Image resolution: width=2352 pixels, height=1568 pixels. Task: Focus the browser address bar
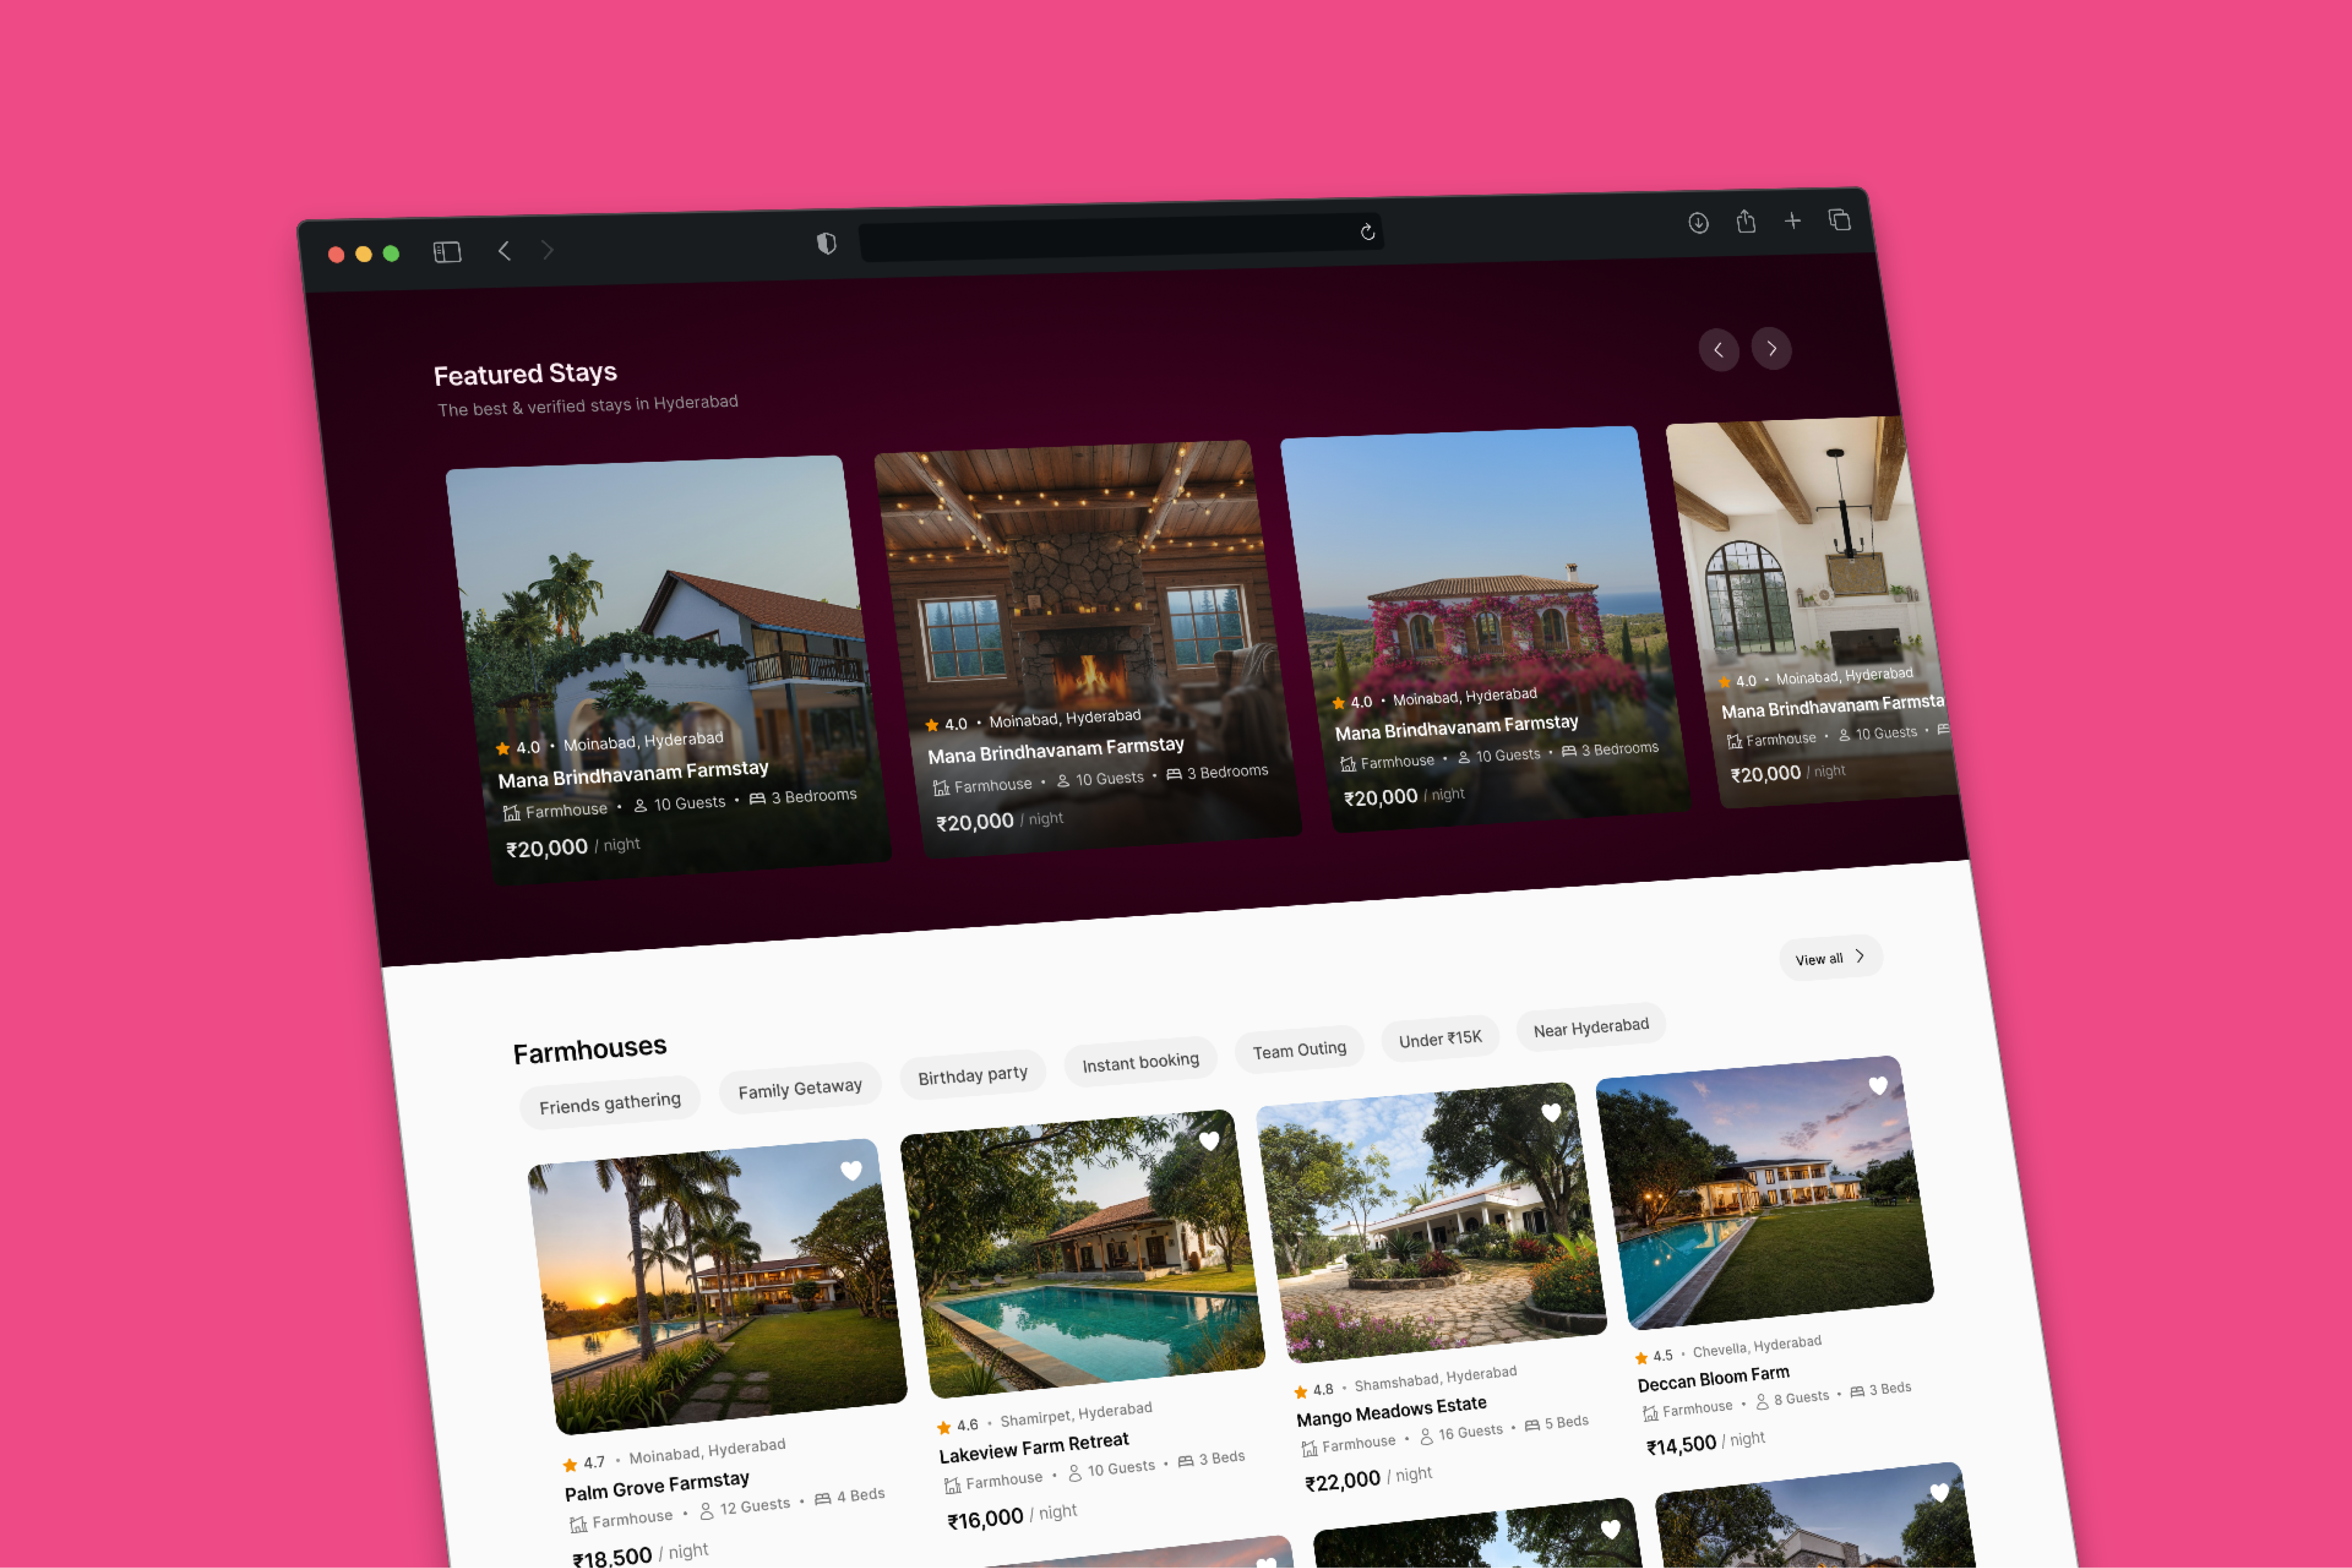(1120, 237)
